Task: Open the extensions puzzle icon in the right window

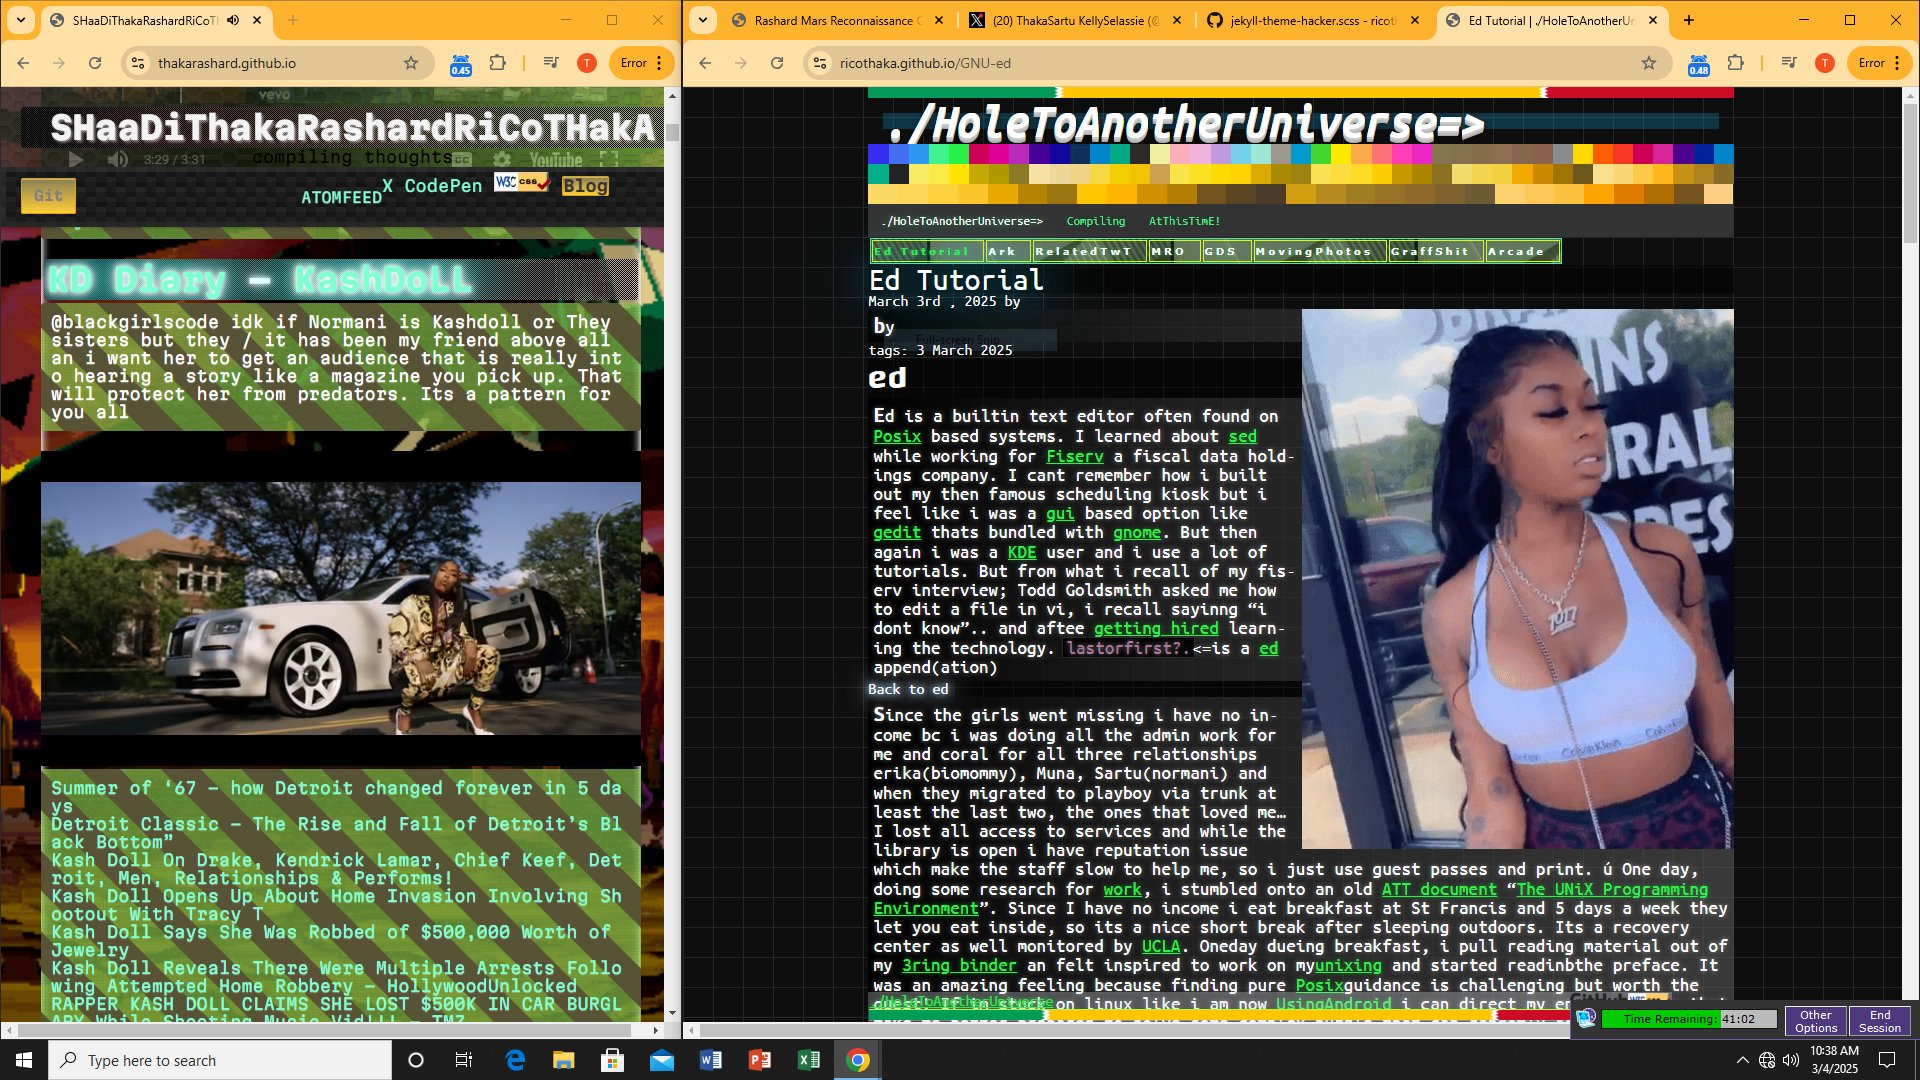Action: pyautogui.click(x=1735, y=63)
